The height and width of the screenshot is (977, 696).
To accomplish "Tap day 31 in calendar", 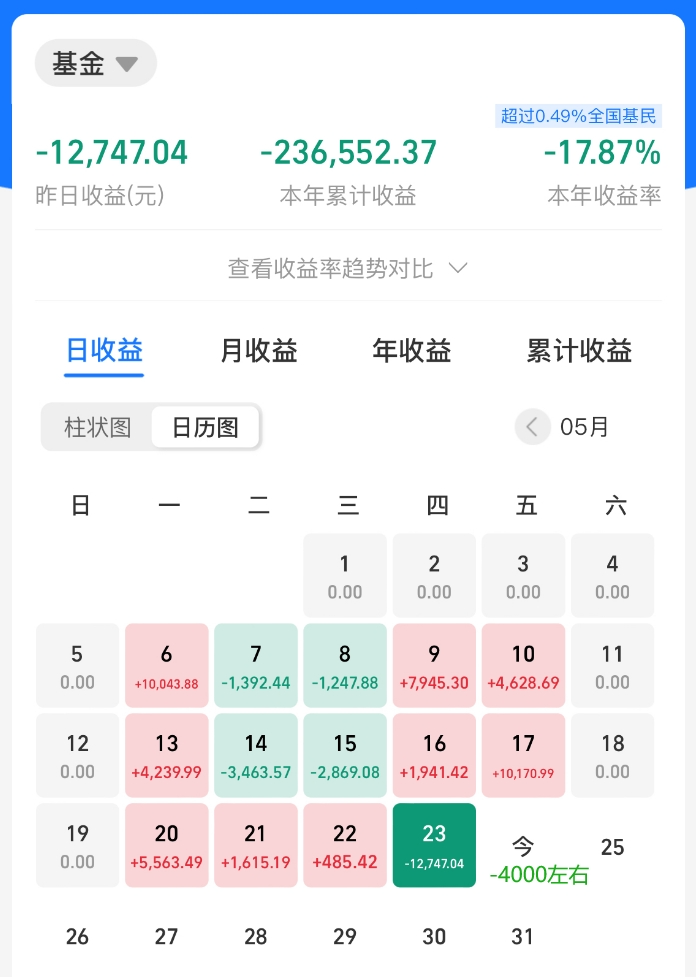I will coord(523,936).
